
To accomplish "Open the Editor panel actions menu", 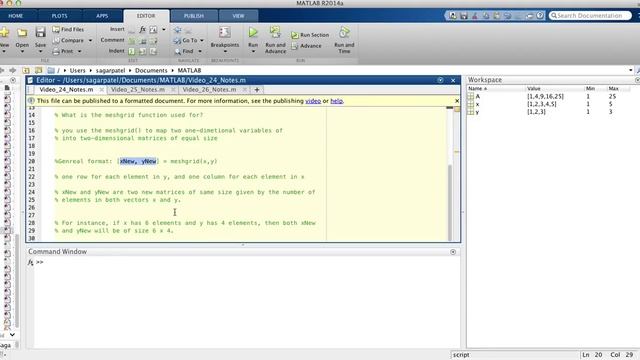I will click(x=440, y=80).
